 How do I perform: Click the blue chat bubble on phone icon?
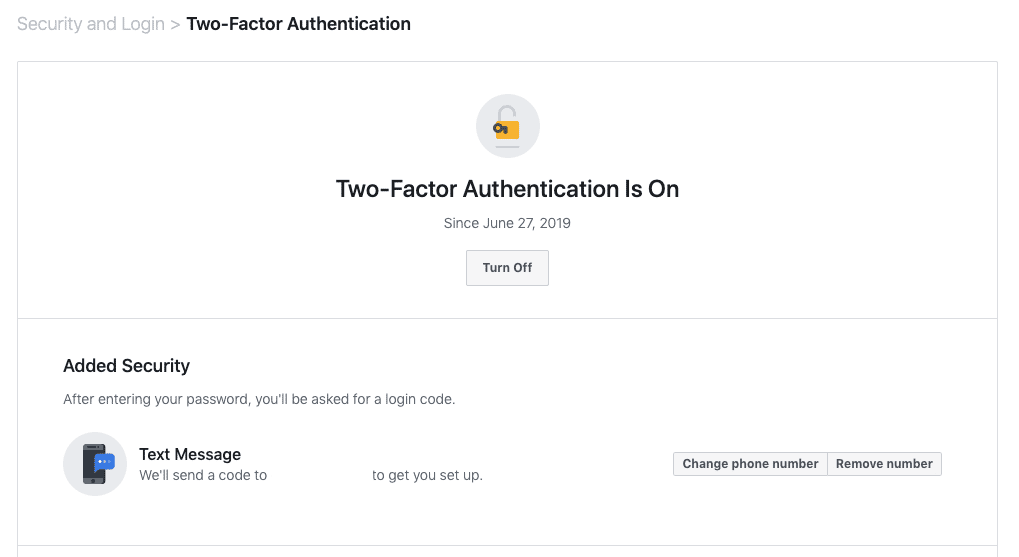coord(105,461)
